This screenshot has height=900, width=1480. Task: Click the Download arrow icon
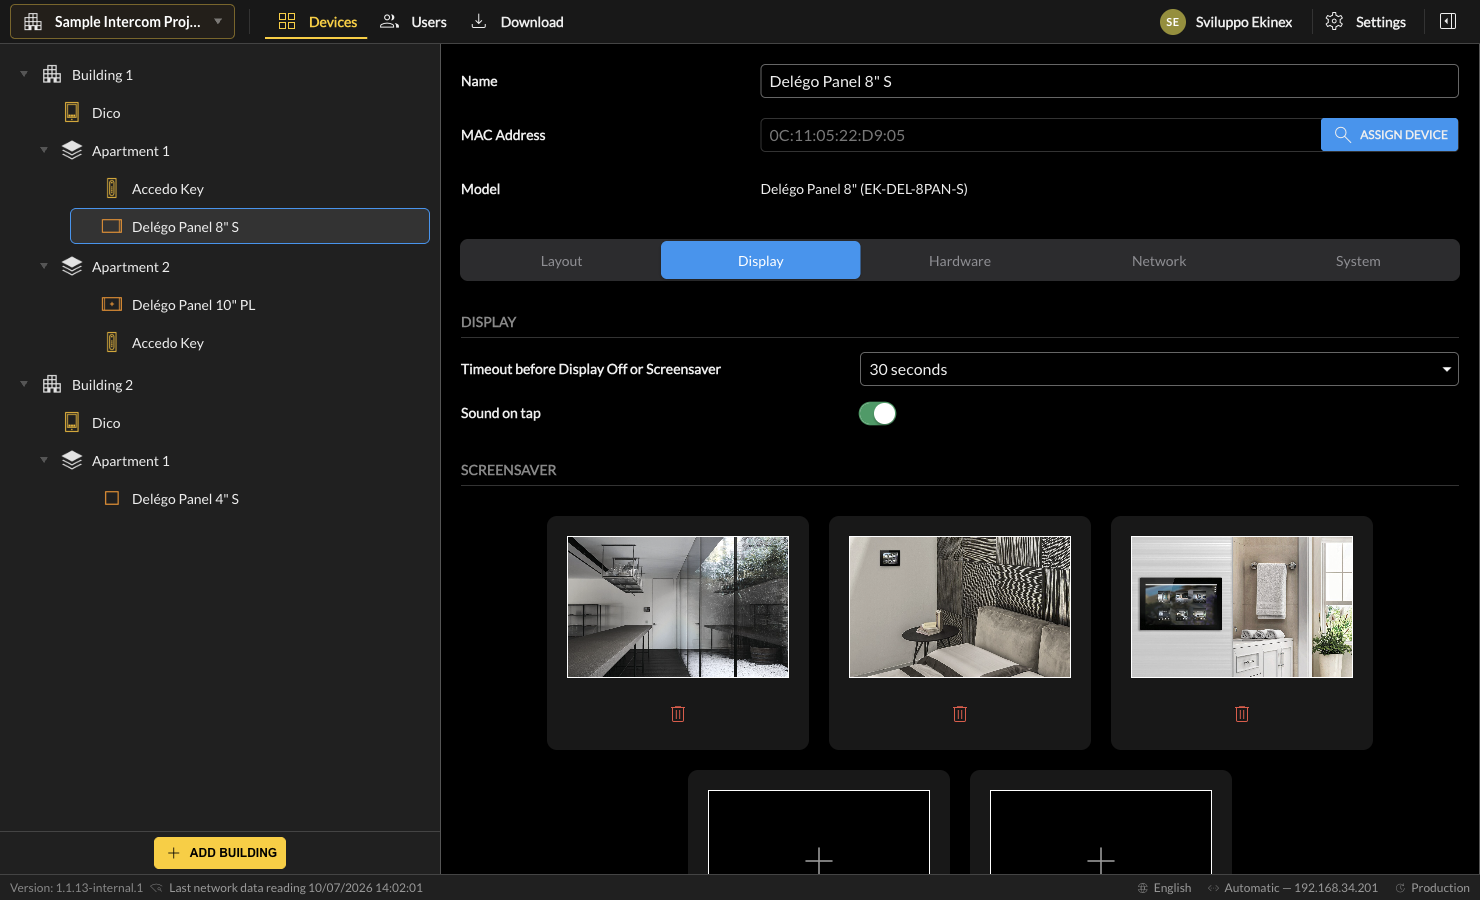pos(479,21)
